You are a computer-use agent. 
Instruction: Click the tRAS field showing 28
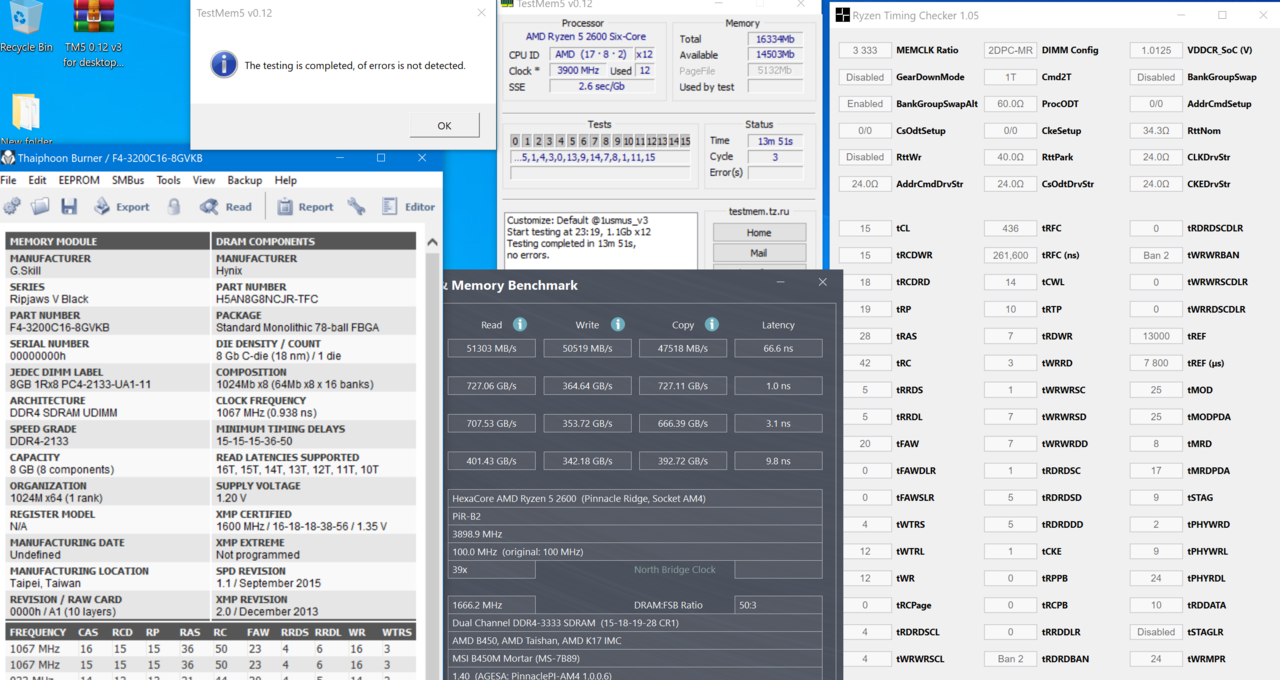tap(865, 336)
